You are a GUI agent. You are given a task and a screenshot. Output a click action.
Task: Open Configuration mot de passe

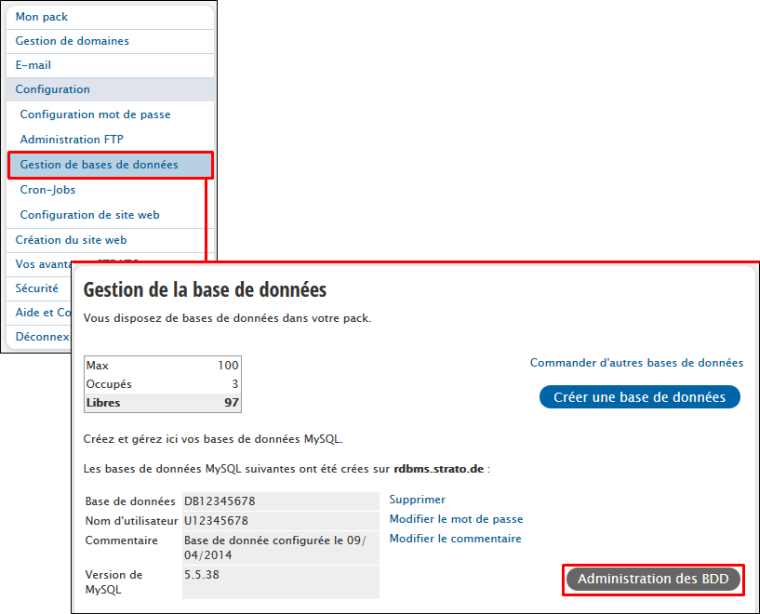pos(95,115)
